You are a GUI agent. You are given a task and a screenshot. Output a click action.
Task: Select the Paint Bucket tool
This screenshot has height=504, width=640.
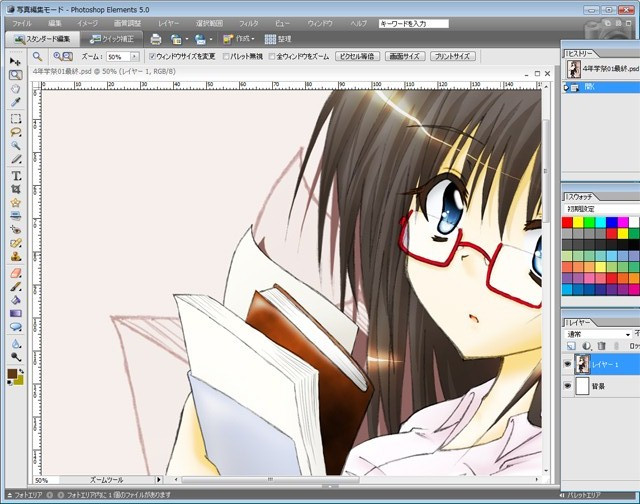coord(16,300)
